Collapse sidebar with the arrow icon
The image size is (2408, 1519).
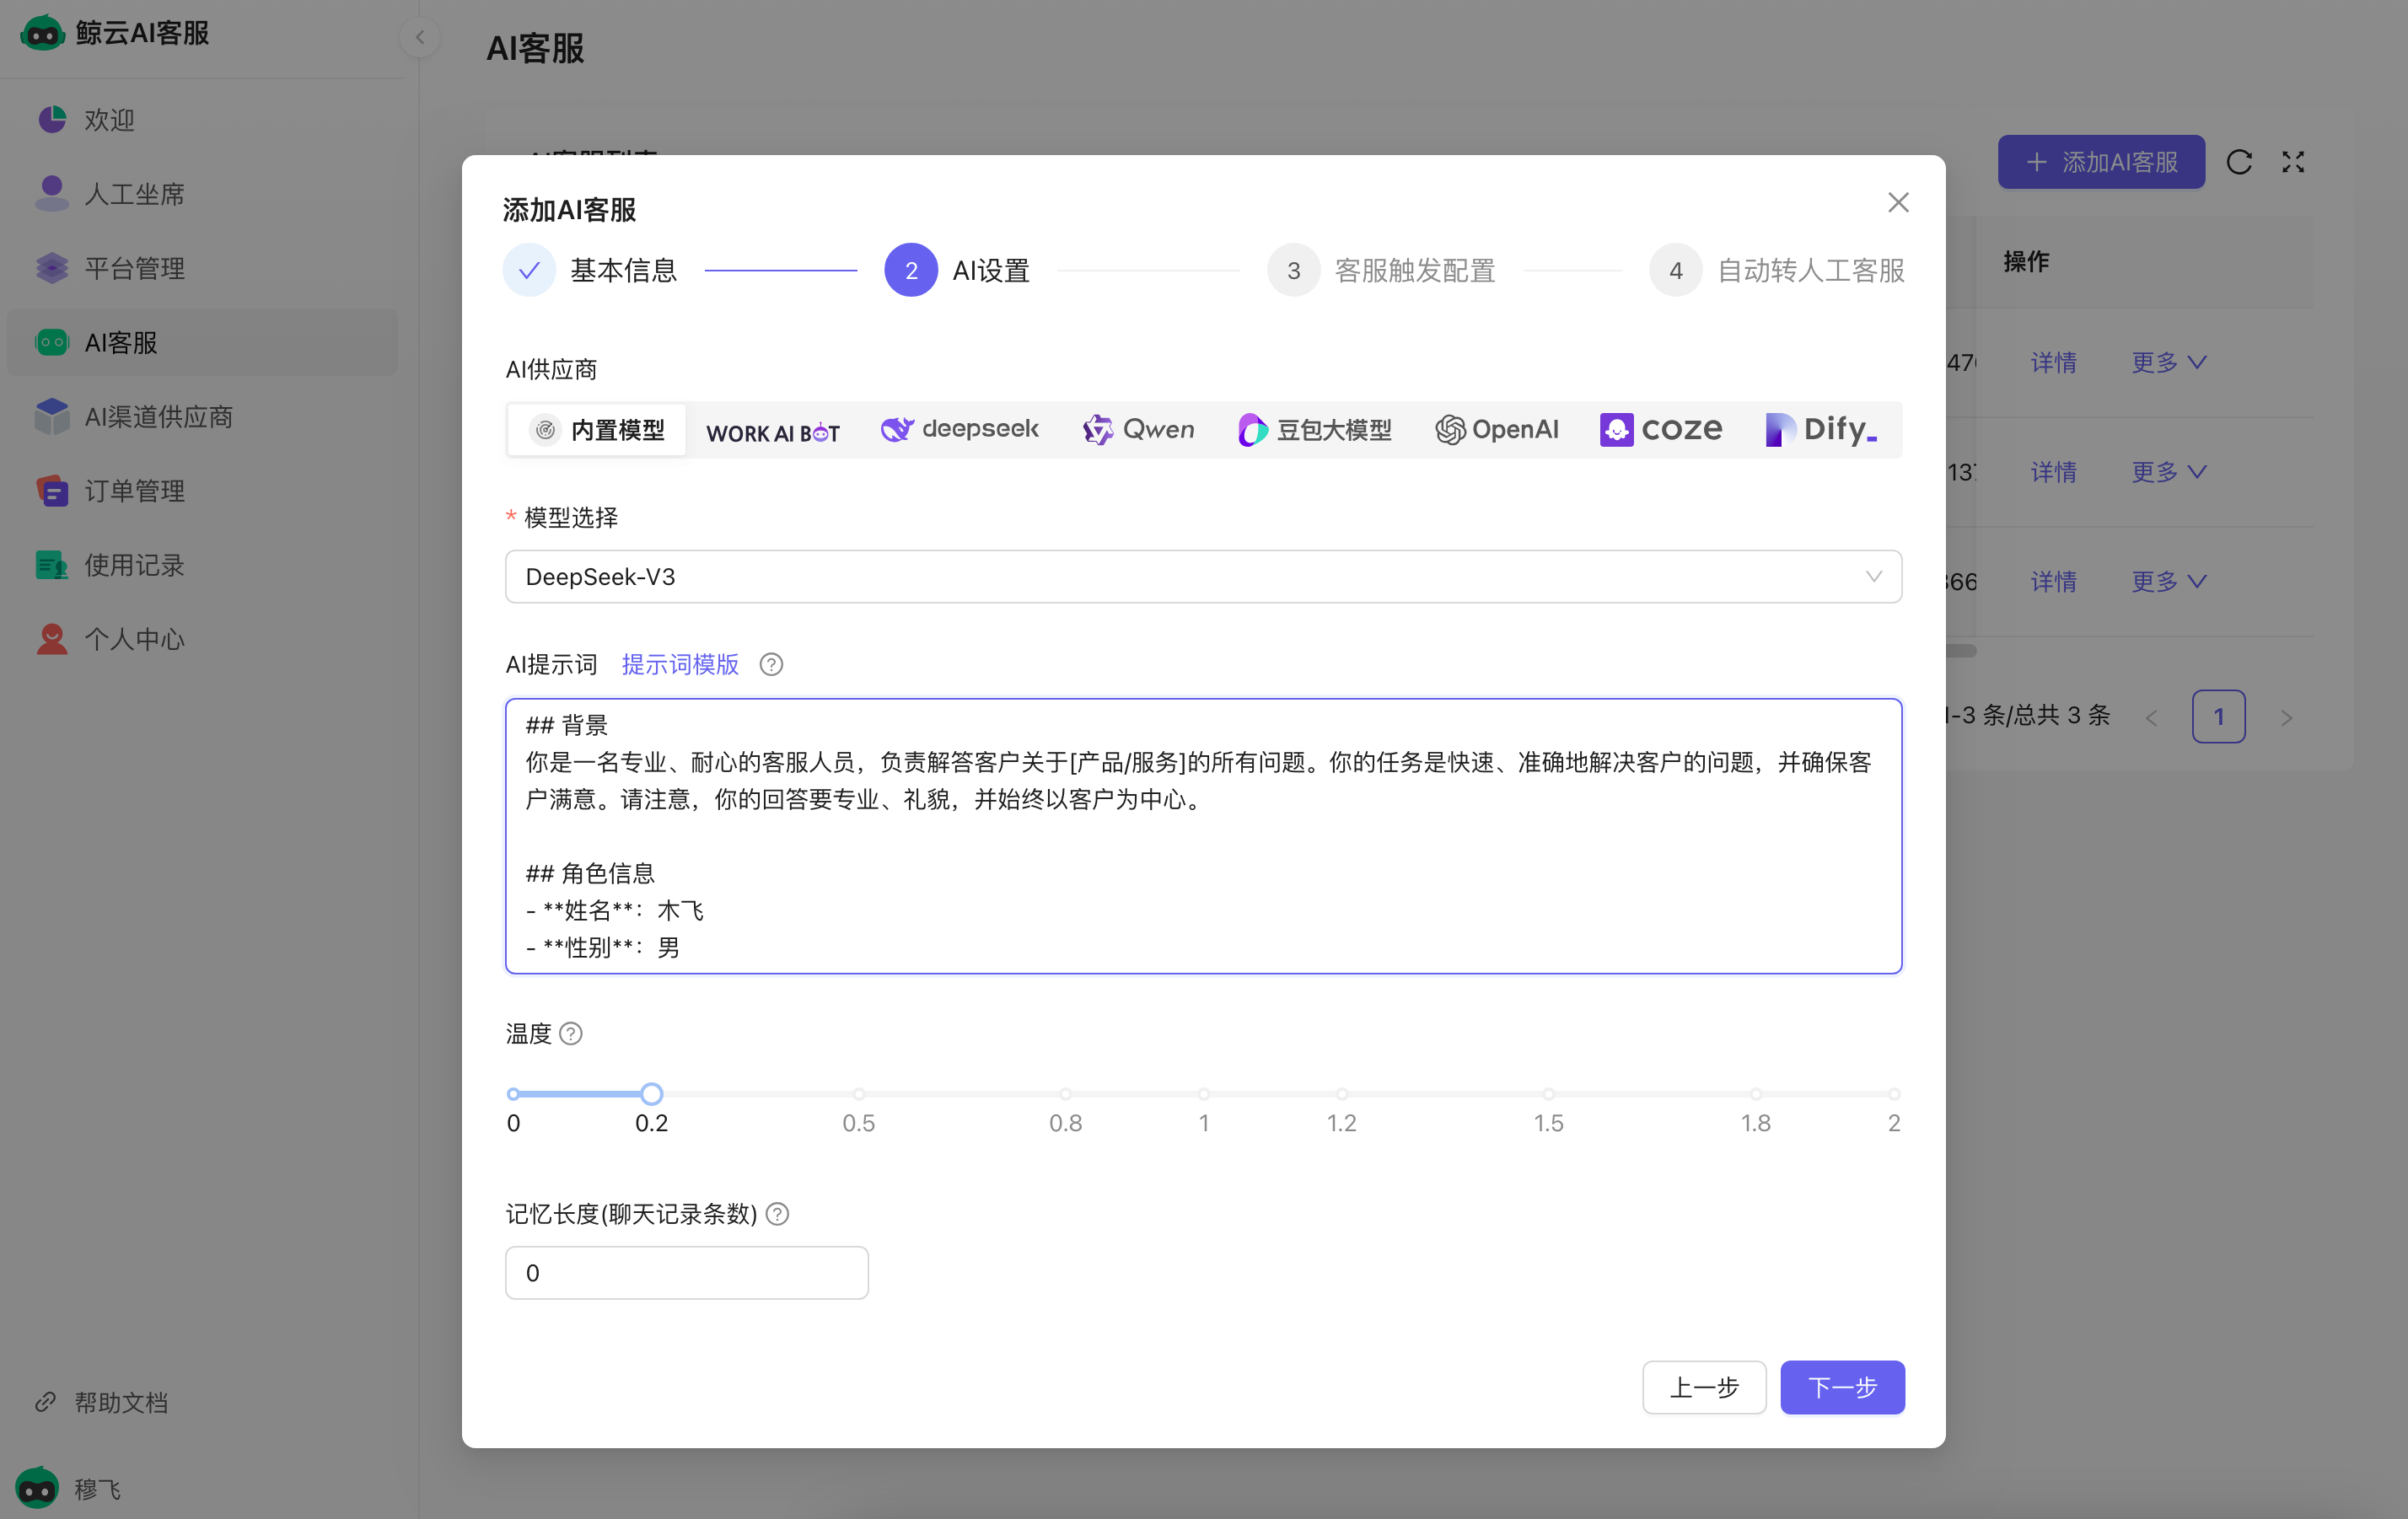[x=420, y=38]
